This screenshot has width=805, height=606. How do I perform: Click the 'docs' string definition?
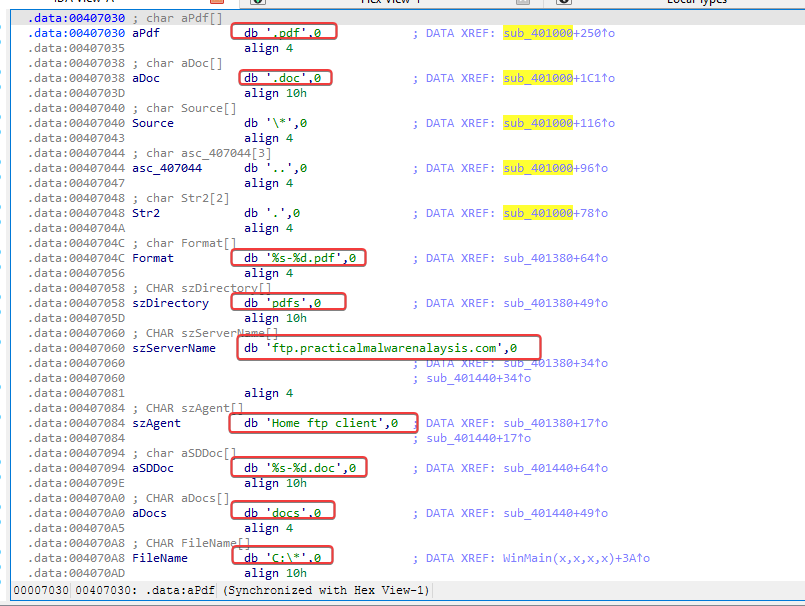pos(283,514)
